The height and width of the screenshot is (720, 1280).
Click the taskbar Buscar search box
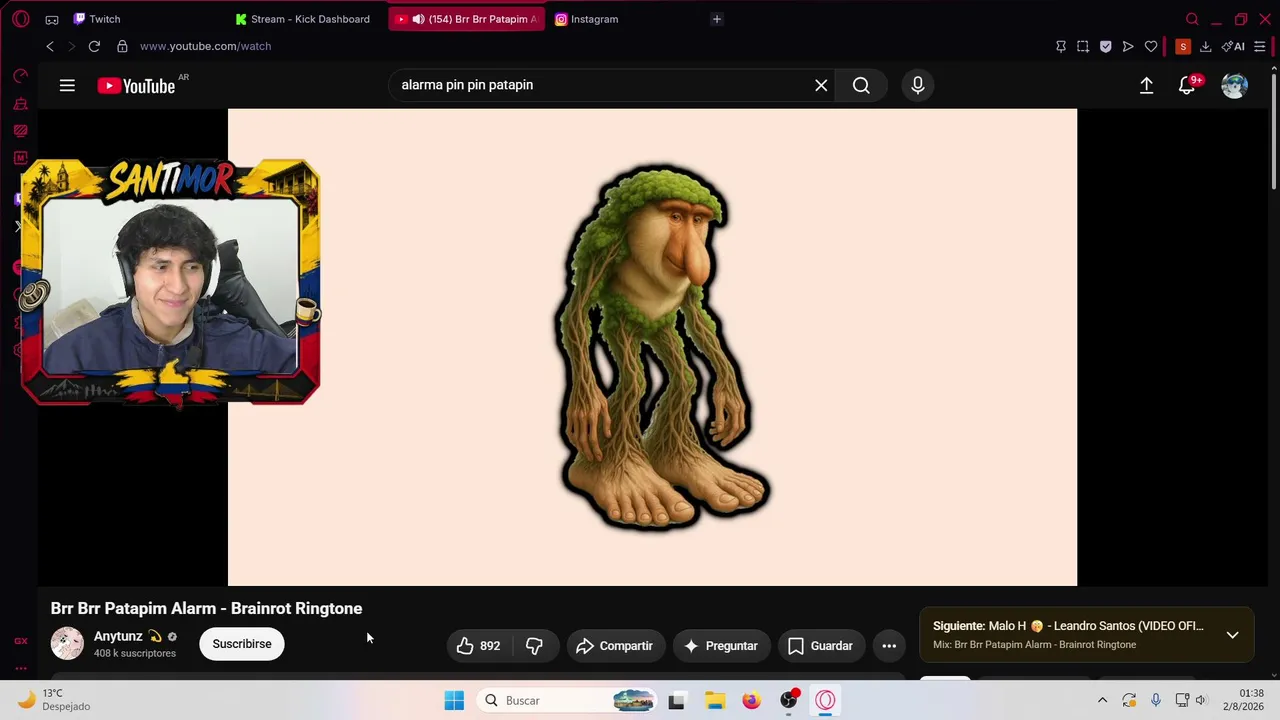(568, 700)
